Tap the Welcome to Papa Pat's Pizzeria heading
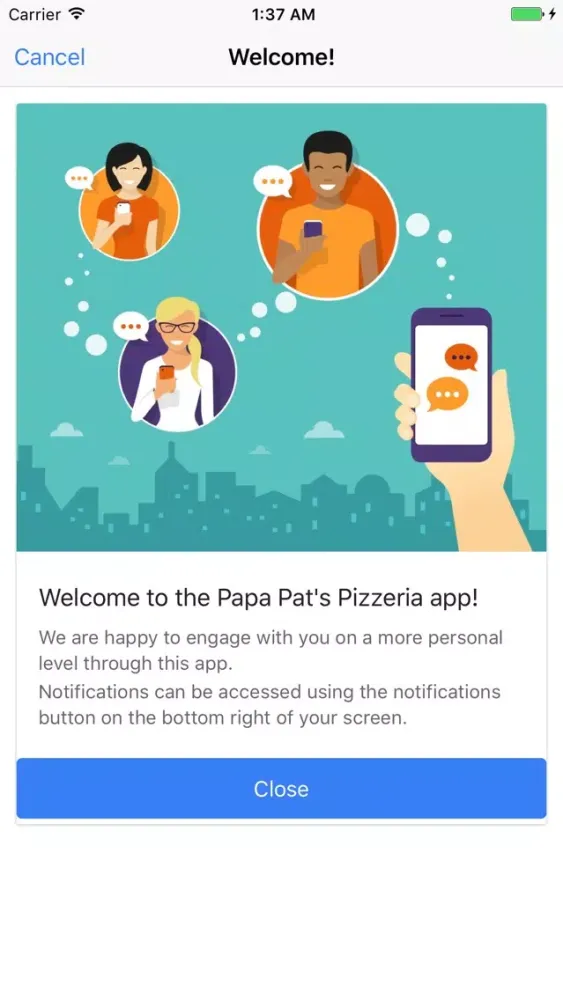The height and width of the screenshot is (1000, 563). (258, 598)
